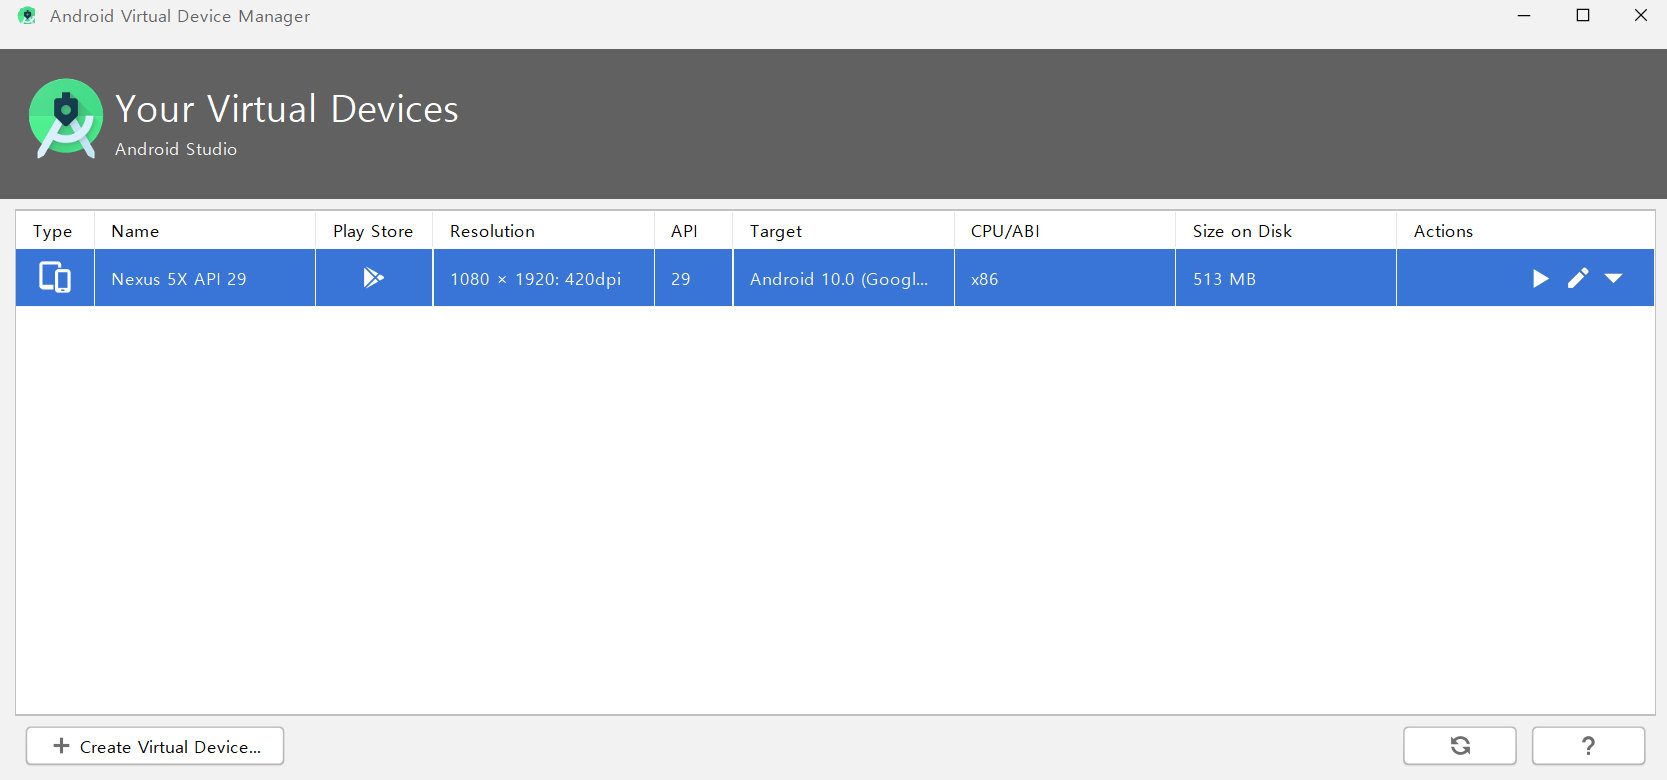Sort by the Size on Disk column header

point(1286,231)
